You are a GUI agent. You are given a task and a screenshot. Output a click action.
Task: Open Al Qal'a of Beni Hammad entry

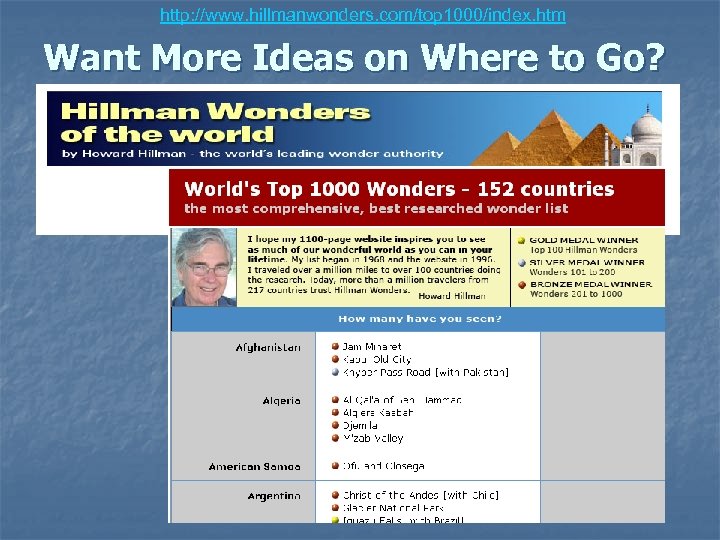pos(402,400)
